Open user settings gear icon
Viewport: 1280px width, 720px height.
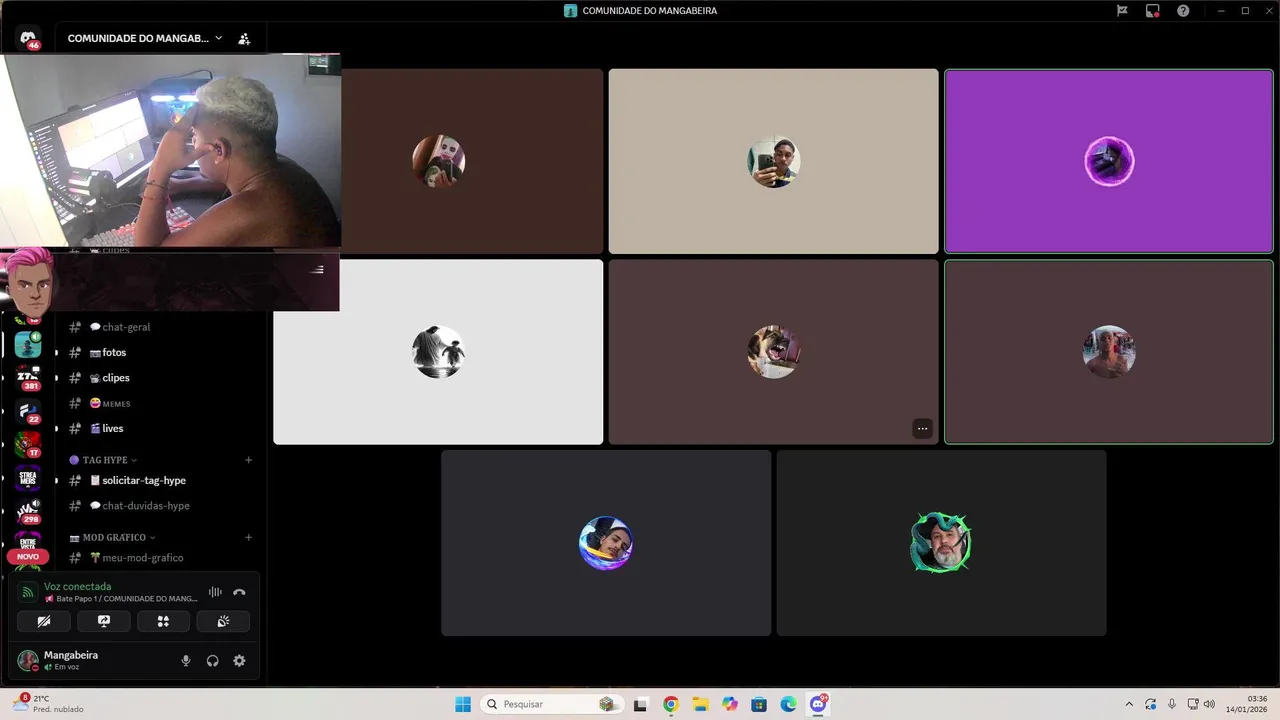[239, 660]
